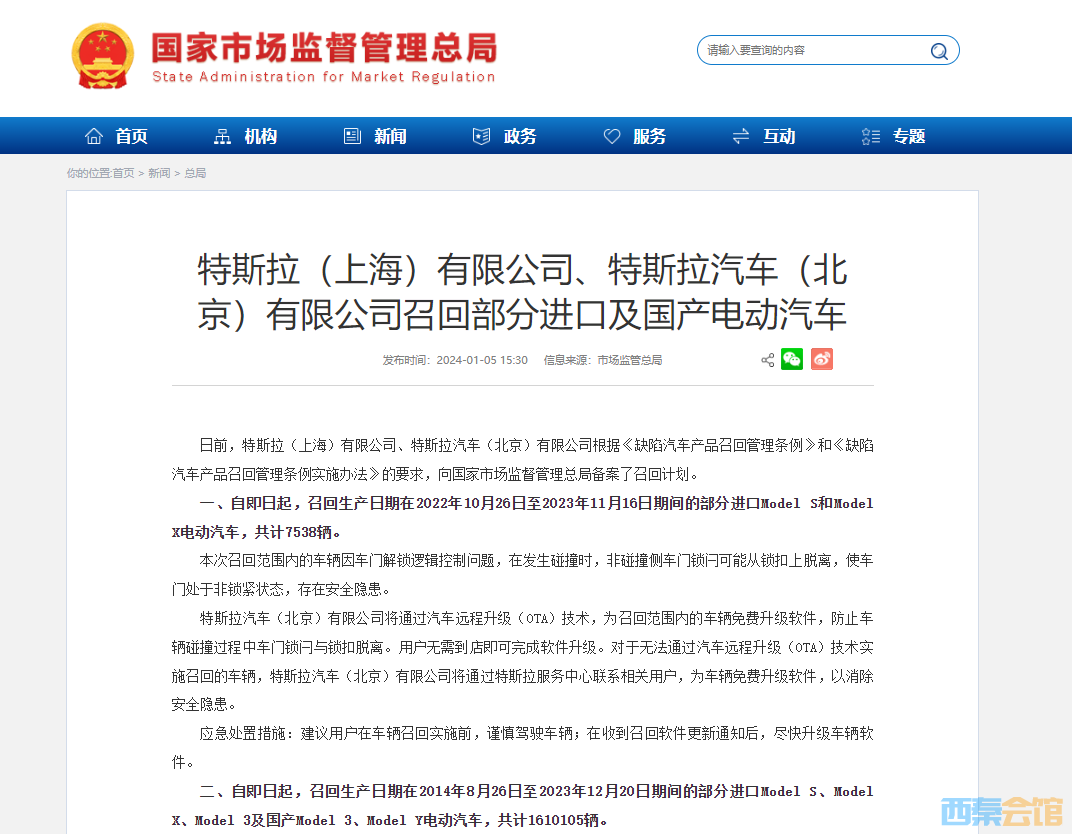Viewport: 1072px width, 834px height.
Task: Click the list icon beside 专题
Action: (871, 136)
